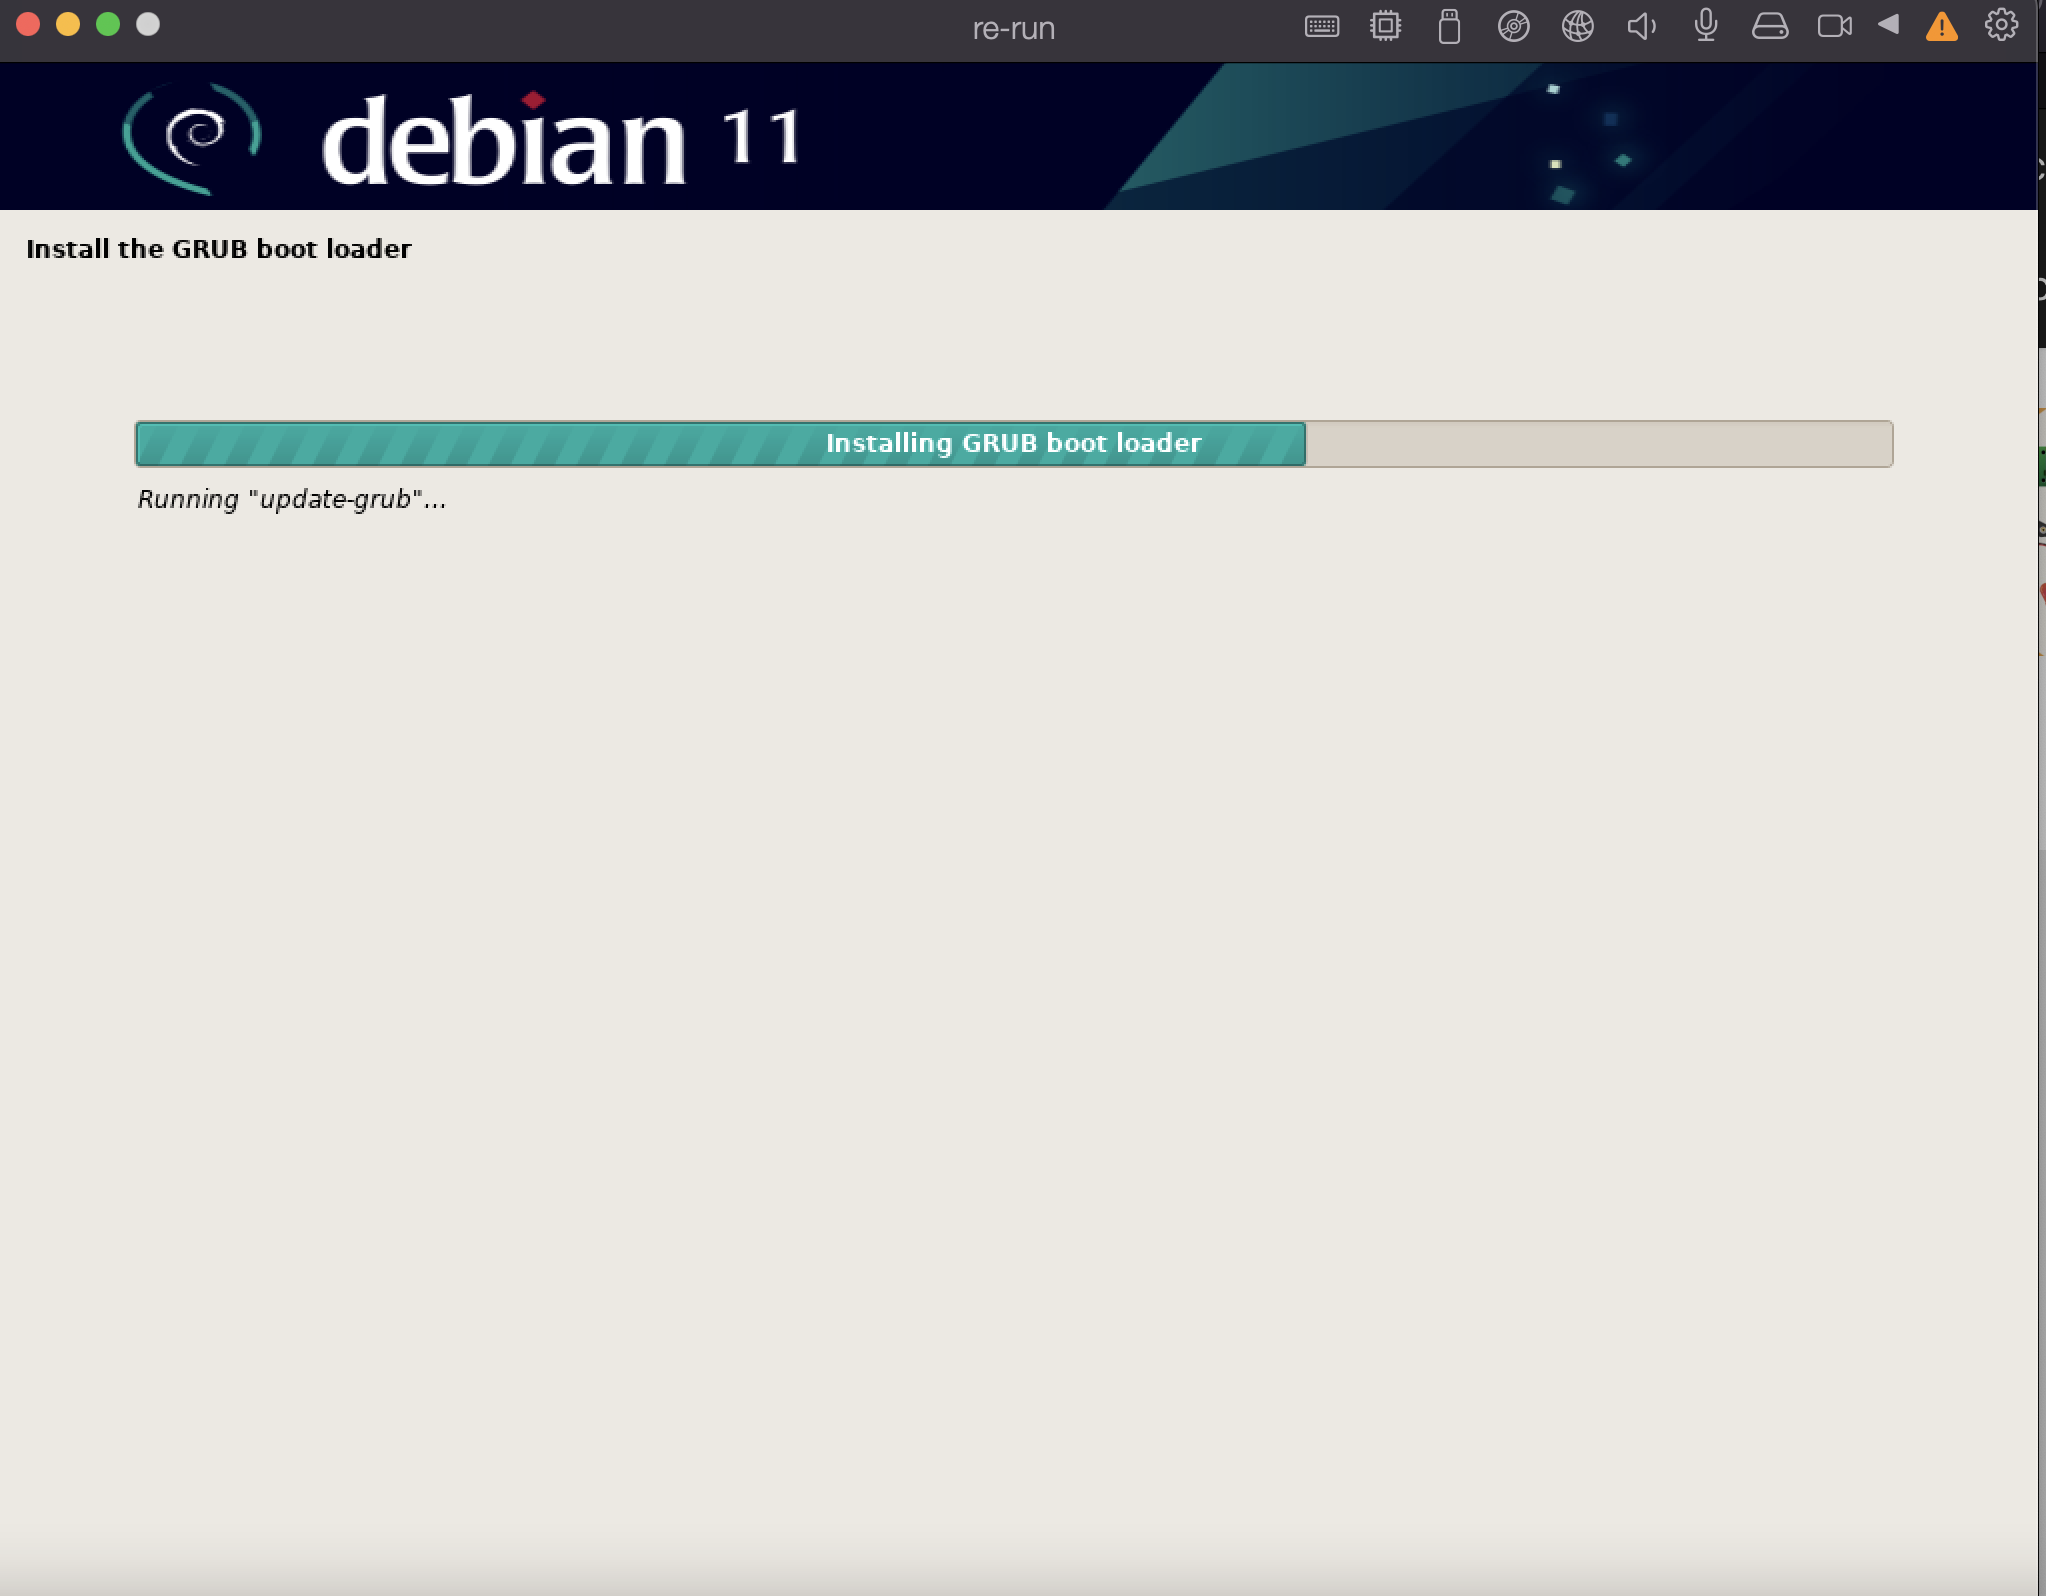Viewport: 2046px width, 1596px height.
Task: Open the keyboard input toolbar icon
Action: pos(1321,27)
